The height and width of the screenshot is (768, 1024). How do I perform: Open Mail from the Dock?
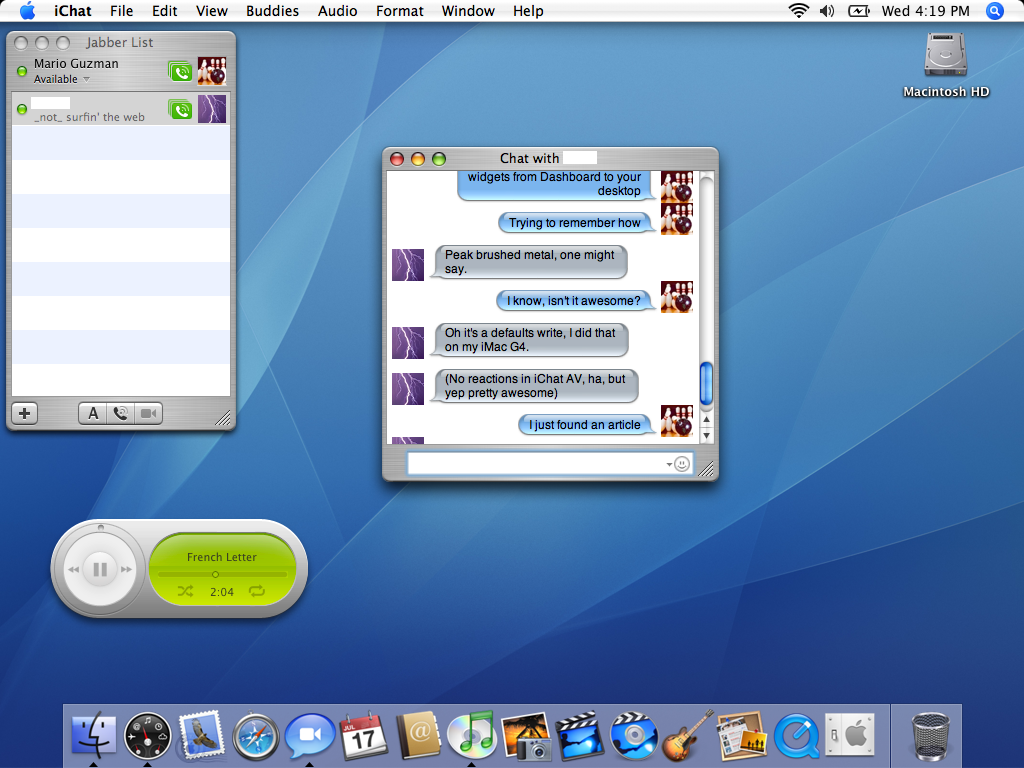point(201,735)
